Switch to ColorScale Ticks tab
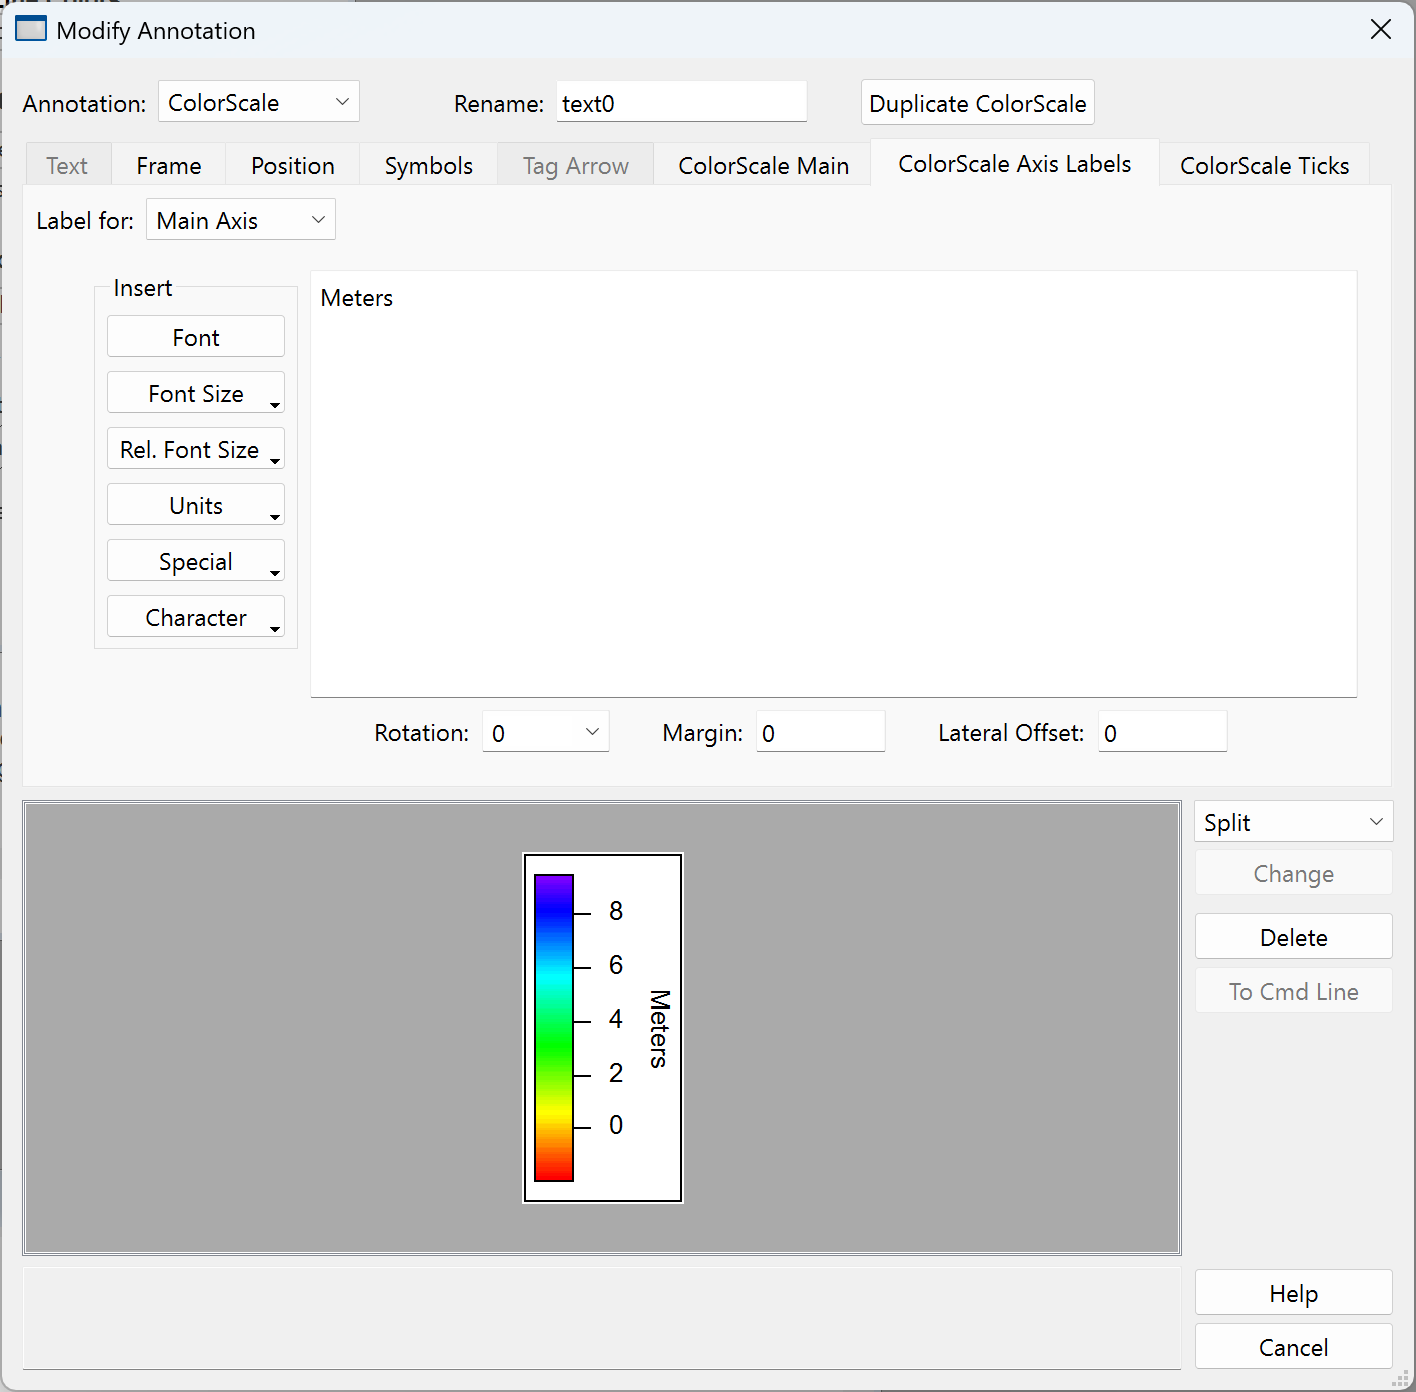The height and width of the screenshot is (1392, 1416). pyautogui.click(x=1263, y=166)
